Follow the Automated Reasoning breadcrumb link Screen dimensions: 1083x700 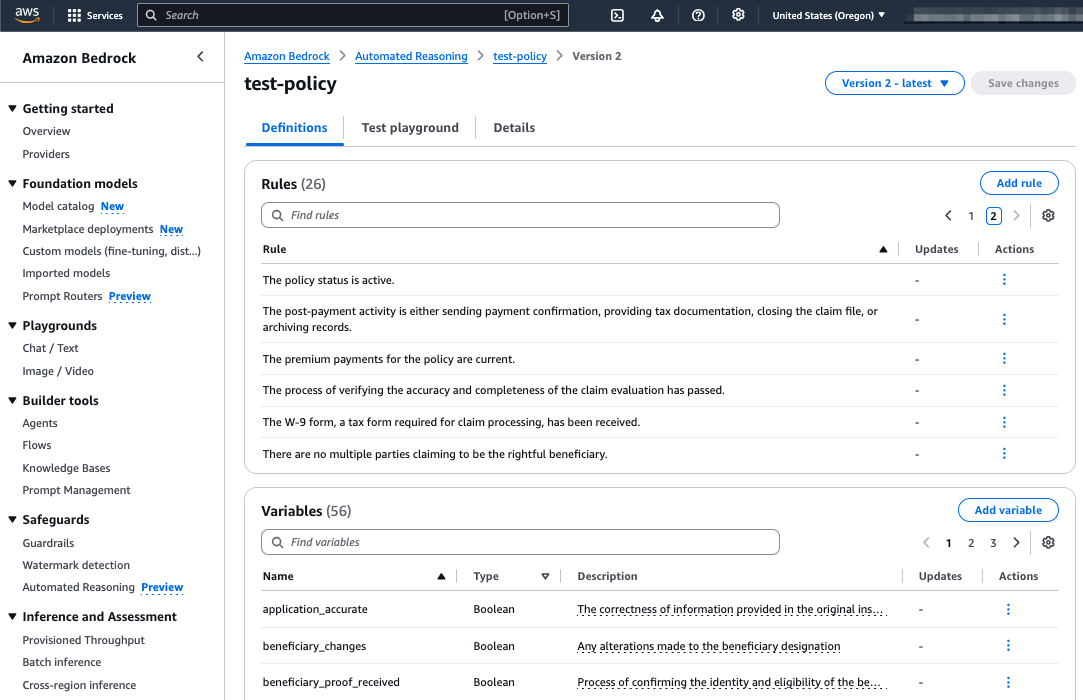[x=411, y=56]
